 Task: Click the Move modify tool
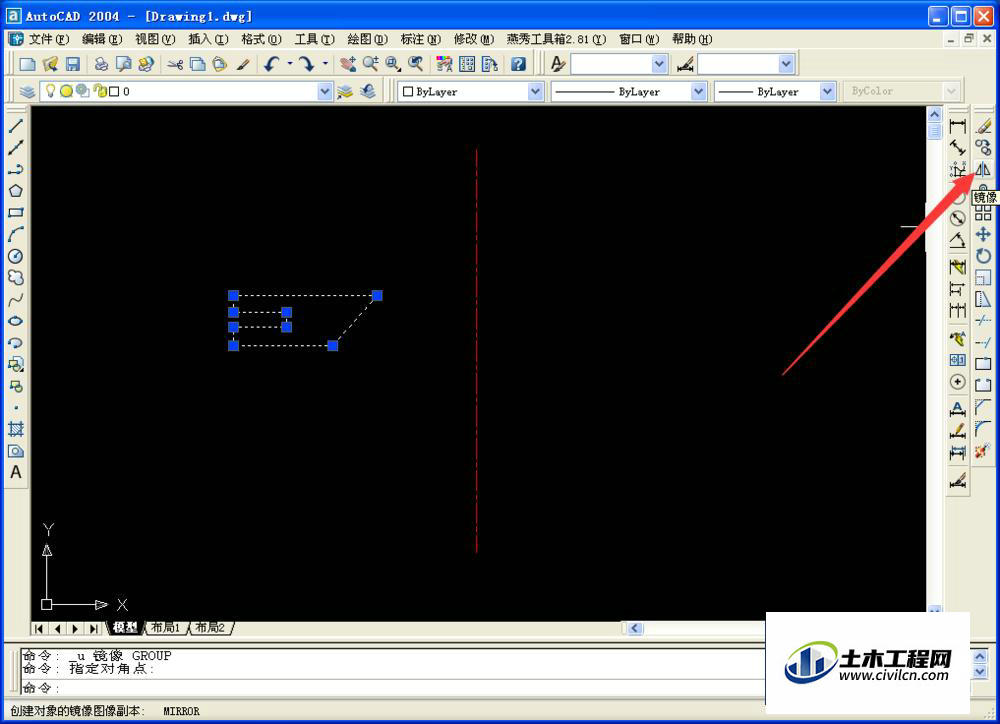click(x=983, y=234)
